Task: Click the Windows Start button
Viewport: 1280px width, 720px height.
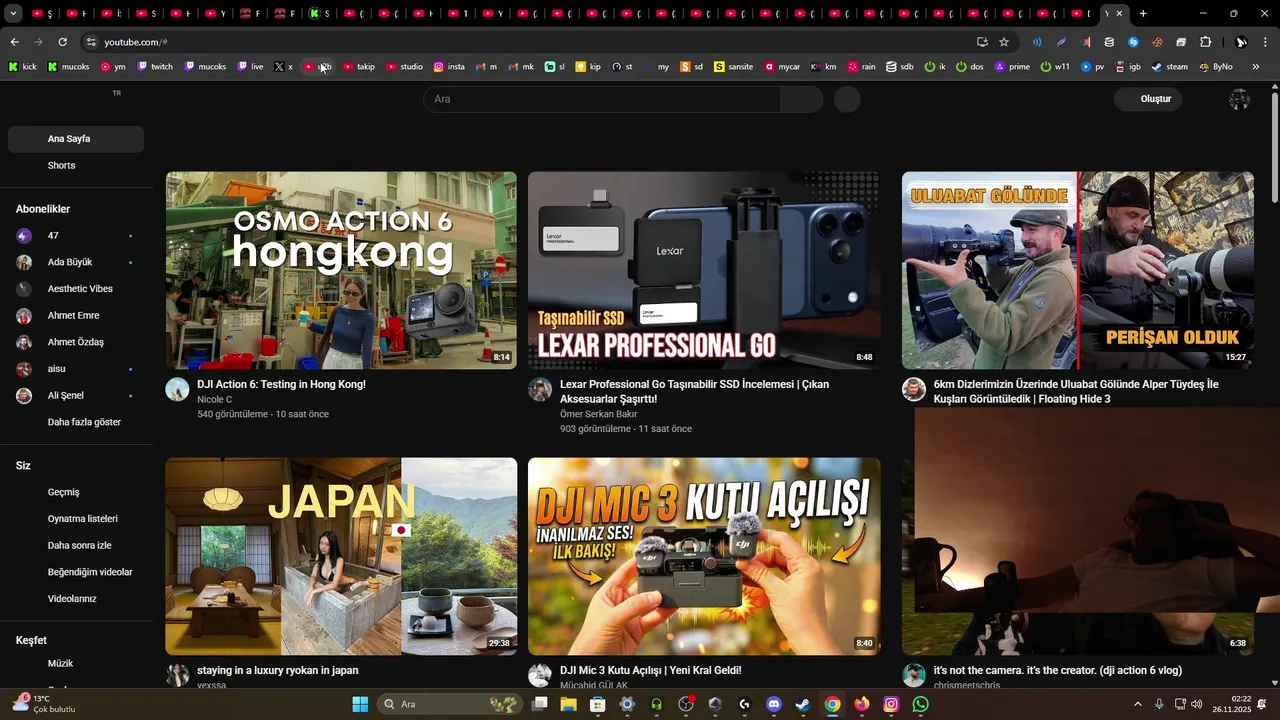Action: (x=360, y=704)
